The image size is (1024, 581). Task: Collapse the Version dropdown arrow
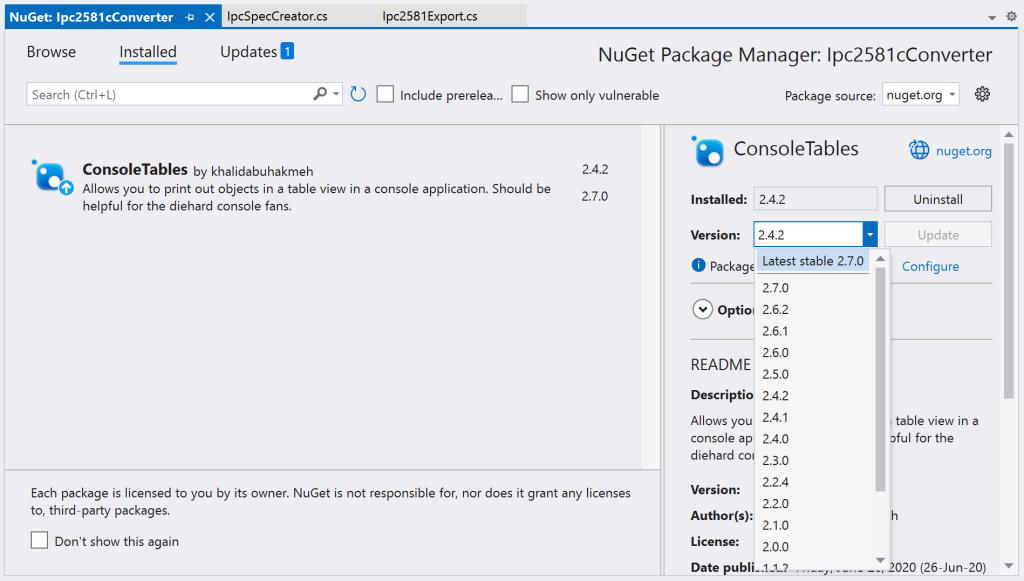(870, 235)
